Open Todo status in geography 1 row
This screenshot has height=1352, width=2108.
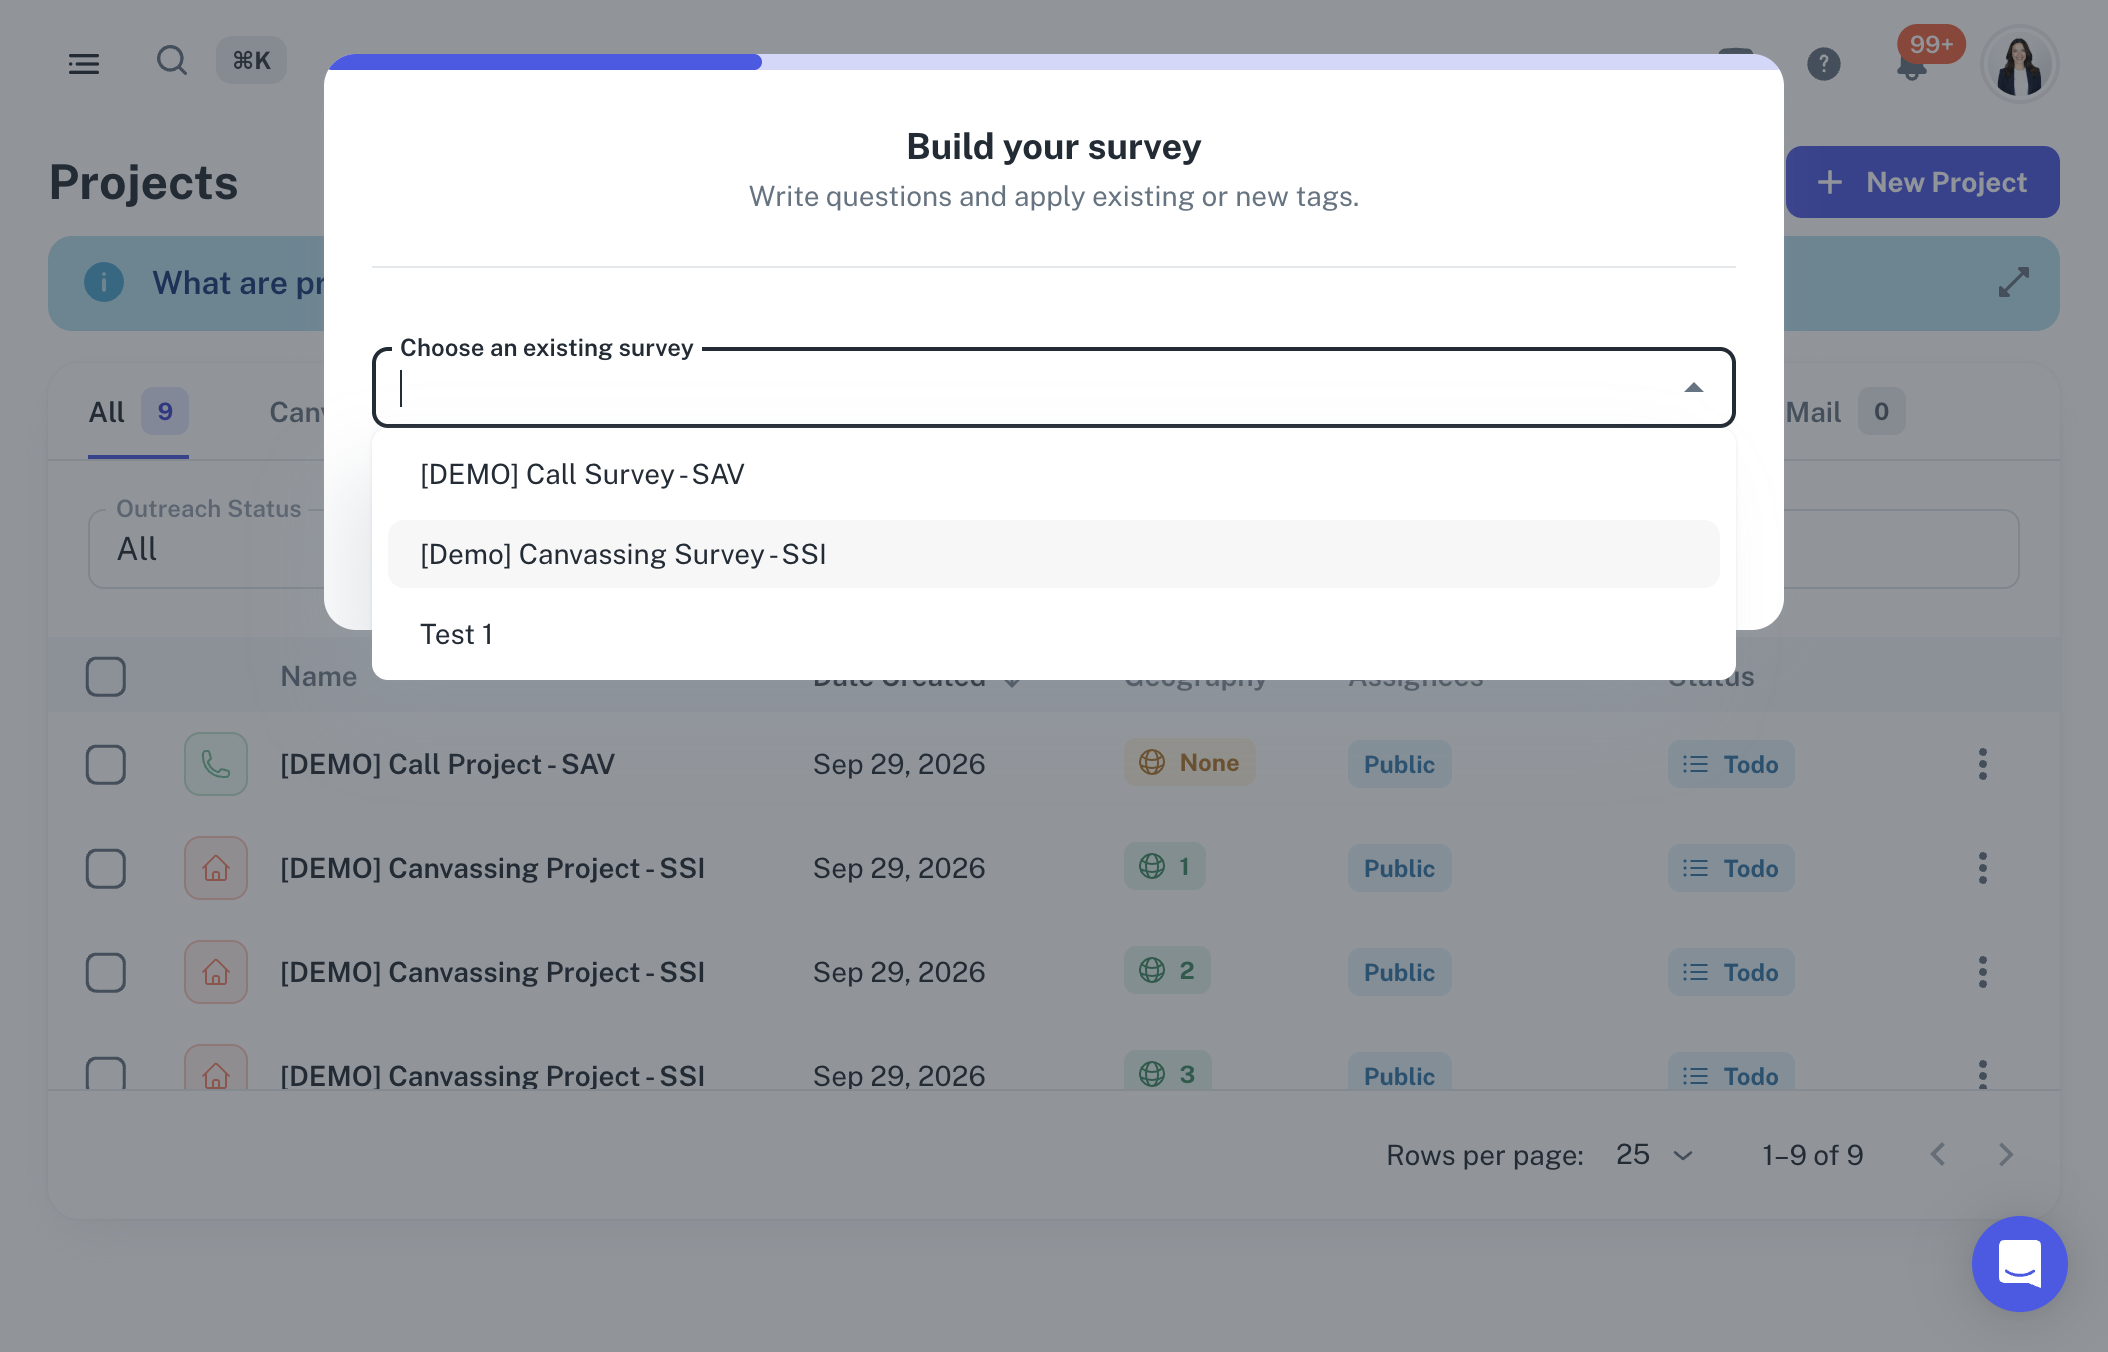click(1731, 868)
